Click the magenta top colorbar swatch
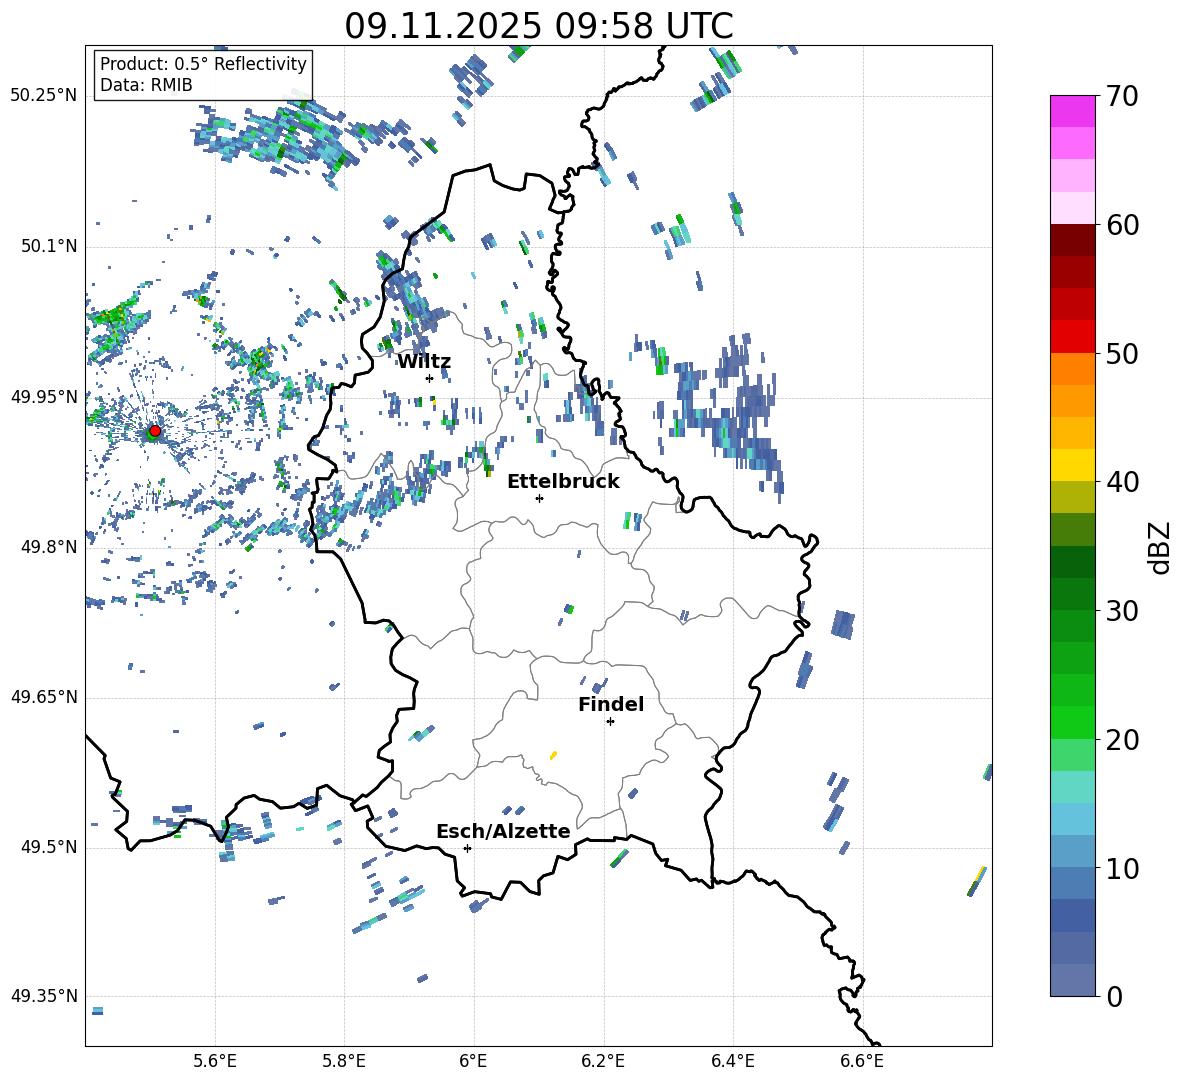Viewport: 1184px width, 1081px height. point(1072,111)
